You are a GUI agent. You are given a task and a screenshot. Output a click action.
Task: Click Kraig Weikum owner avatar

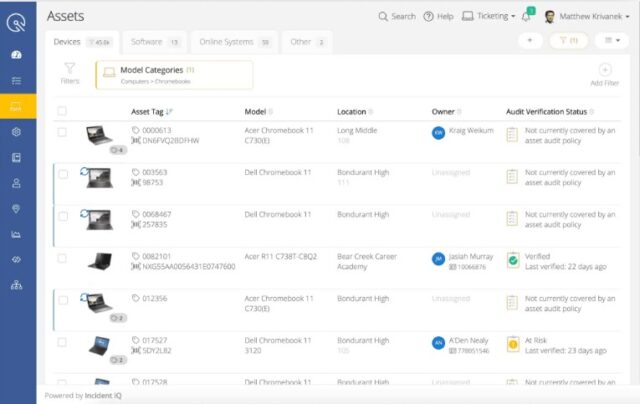point(438,133)
